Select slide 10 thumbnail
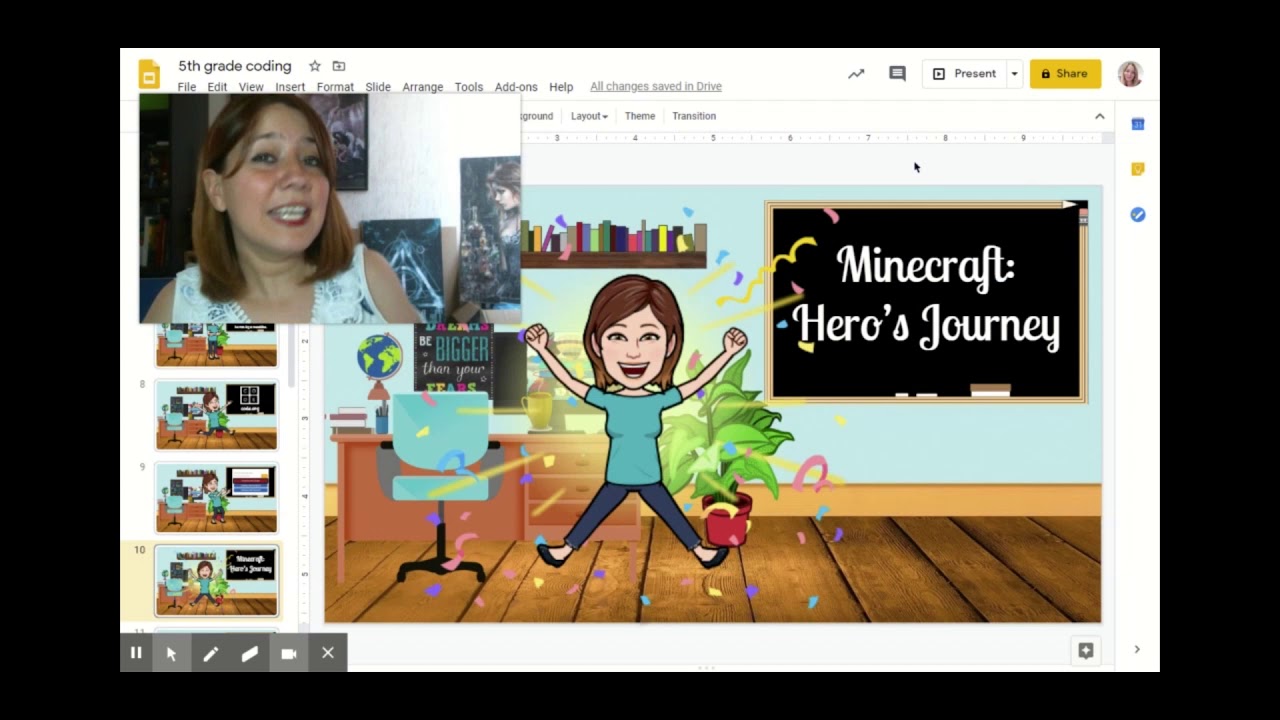The width and height of the screenshot is (1280, 720). coord(216,581)
